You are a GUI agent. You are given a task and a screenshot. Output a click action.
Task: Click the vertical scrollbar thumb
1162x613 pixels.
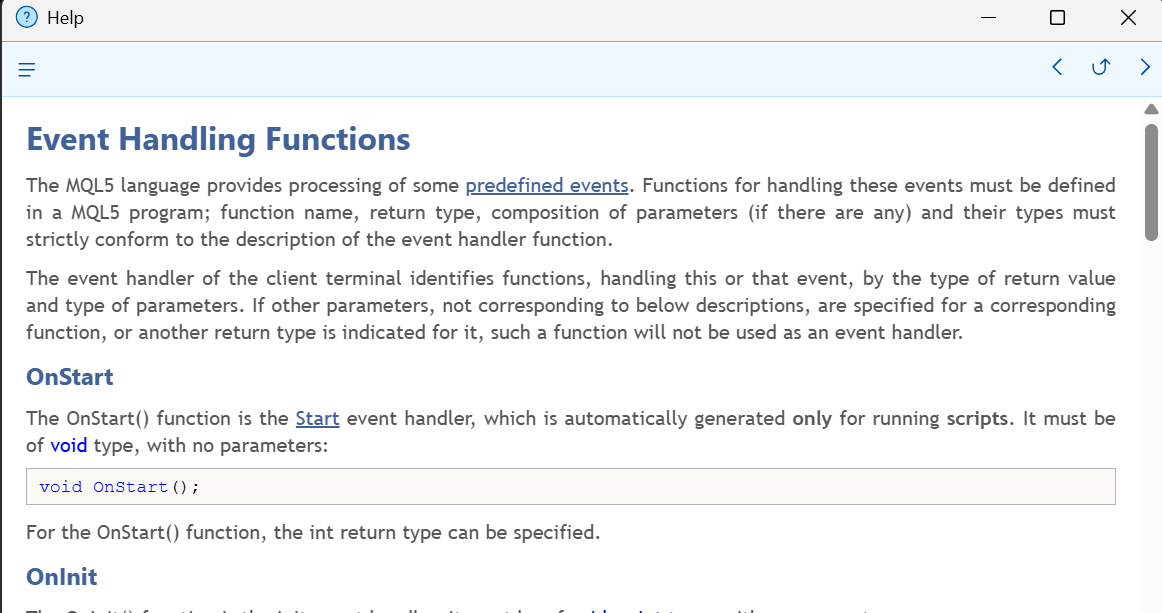[x=1151, y=180]
